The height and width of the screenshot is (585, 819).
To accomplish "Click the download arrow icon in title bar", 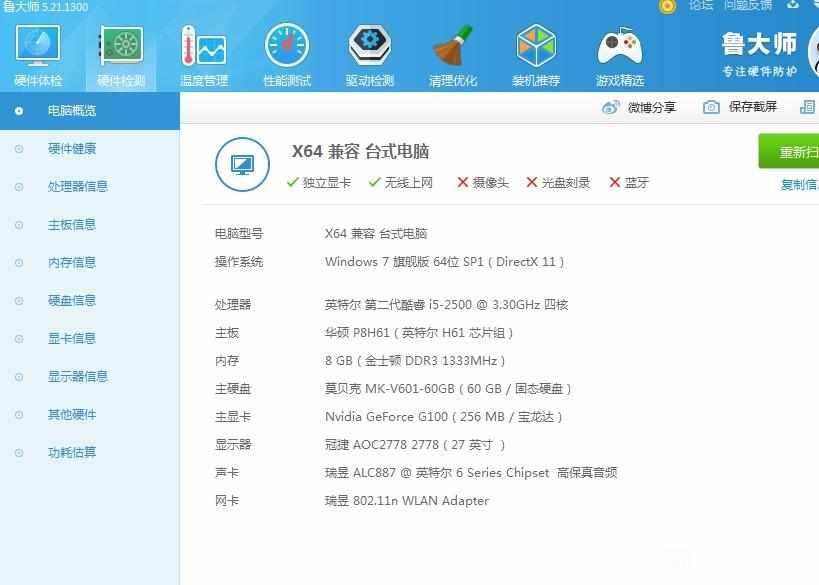I will pos(792,5).
